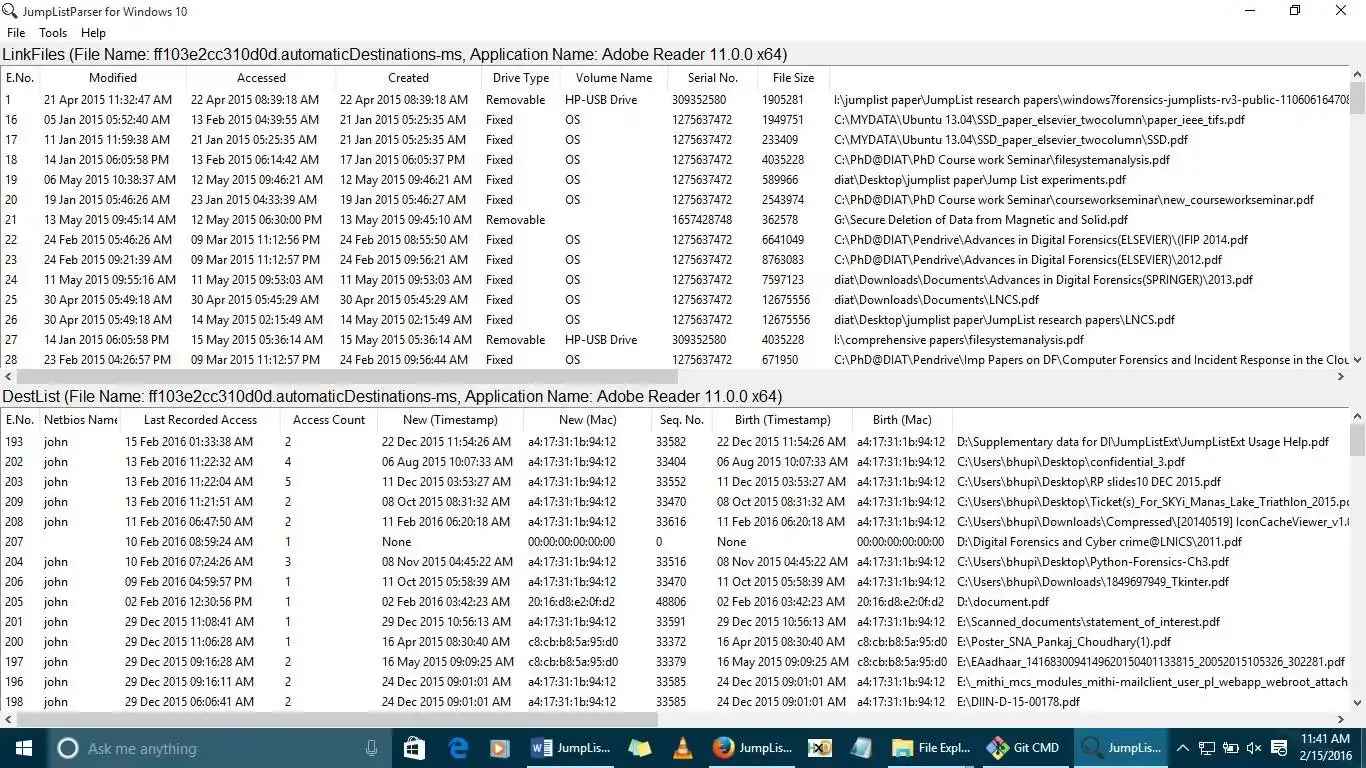Open the Tools menu
The height and width of the screenshot is (768, 1366).
[x=53, y=33]
